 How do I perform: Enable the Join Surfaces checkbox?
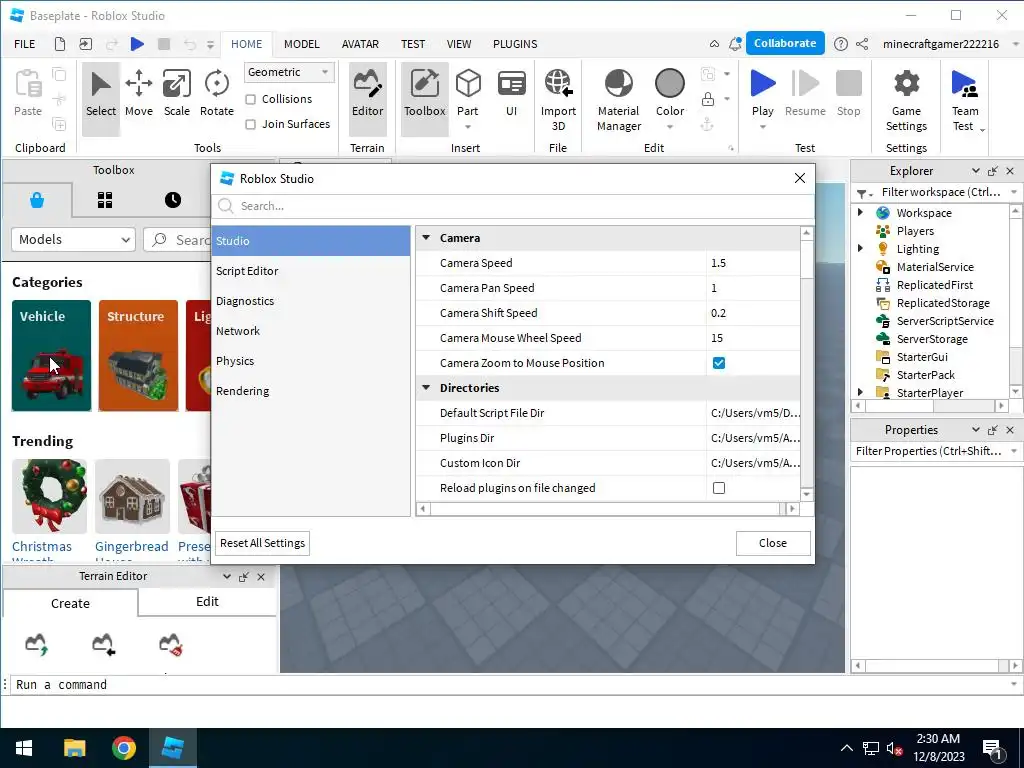tap(250, 124)
